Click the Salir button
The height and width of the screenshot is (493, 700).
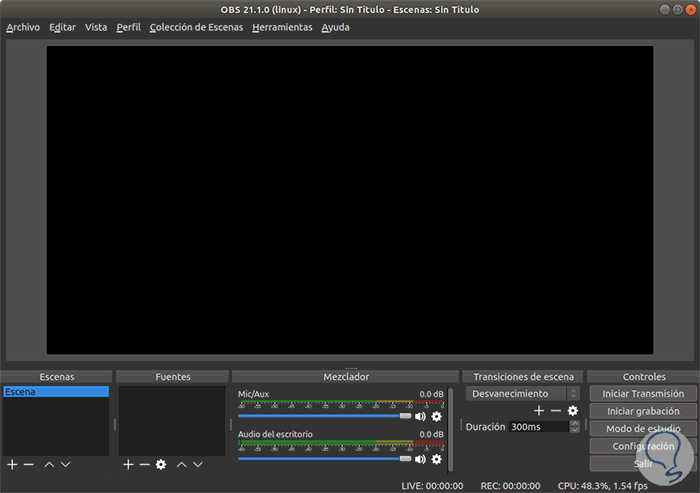(643, 464)
